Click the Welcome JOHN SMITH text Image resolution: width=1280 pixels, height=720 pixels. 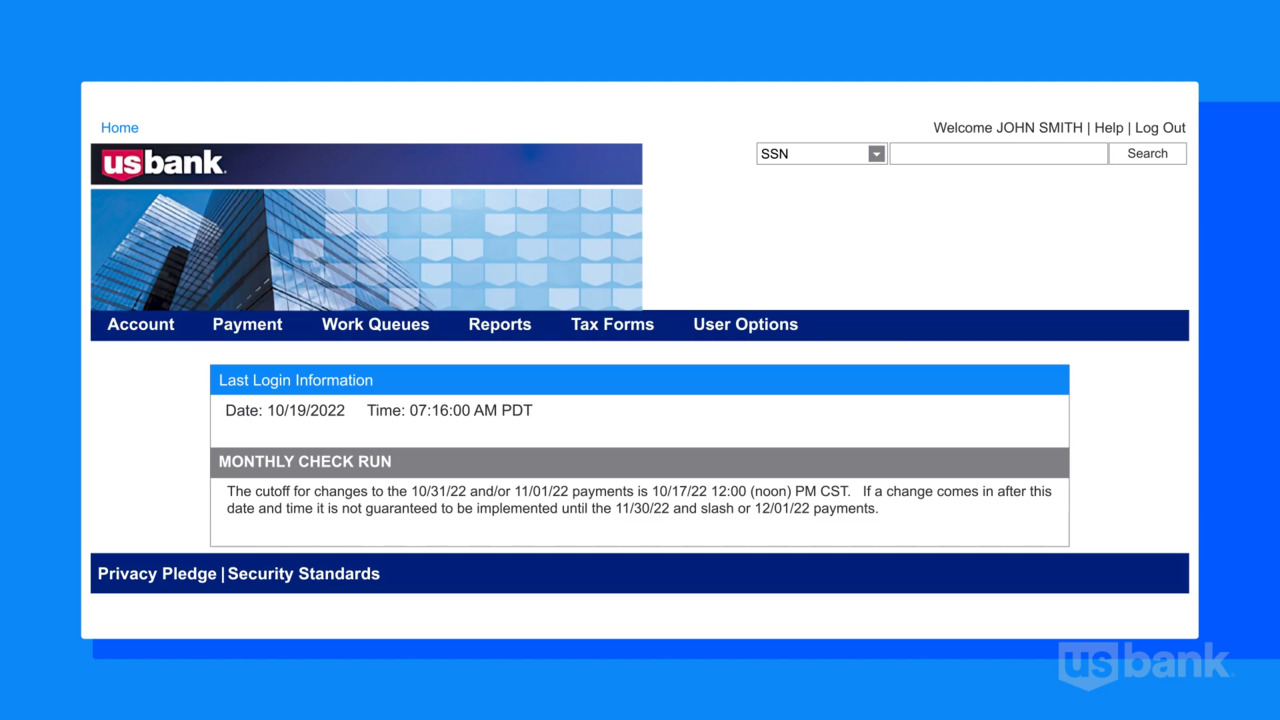[1007, 128]
